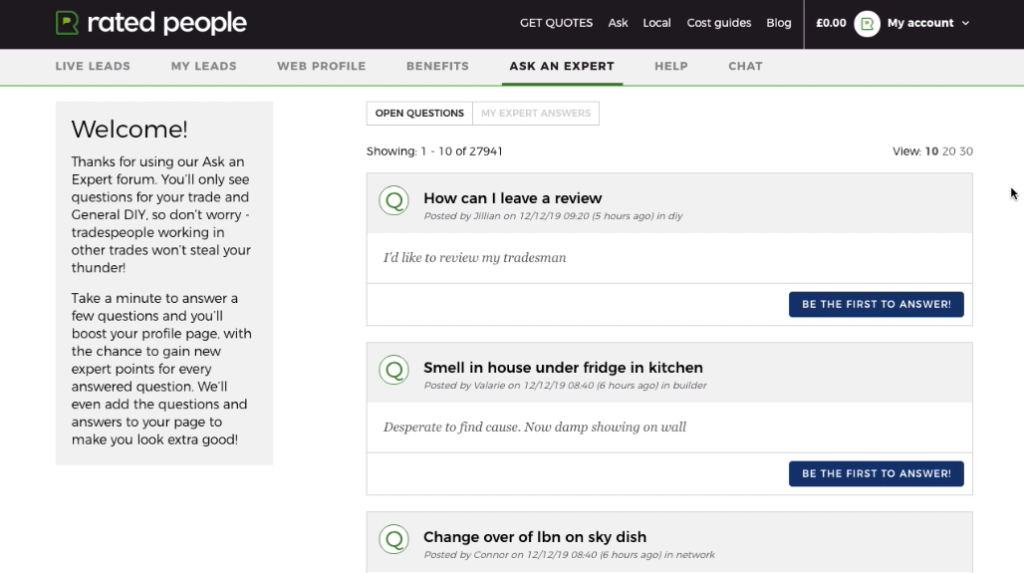Click the £0.00 account balance
Screen dimensions: 1024x573
(831, 23)
